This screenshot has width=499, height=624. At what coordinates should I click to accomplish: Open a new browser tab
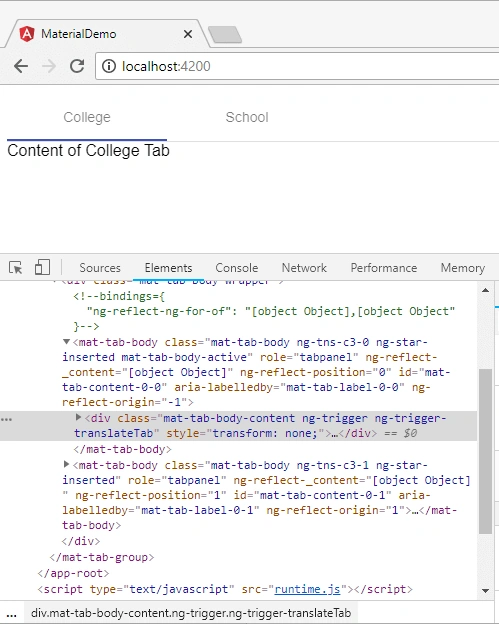point(225,35)
